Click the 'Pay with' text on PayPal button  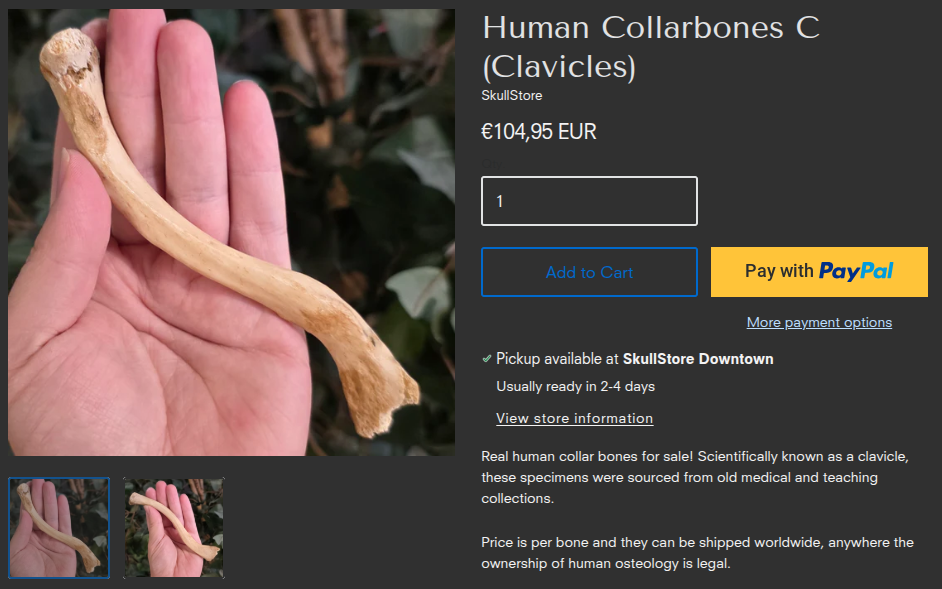click(x=779, y=271)
